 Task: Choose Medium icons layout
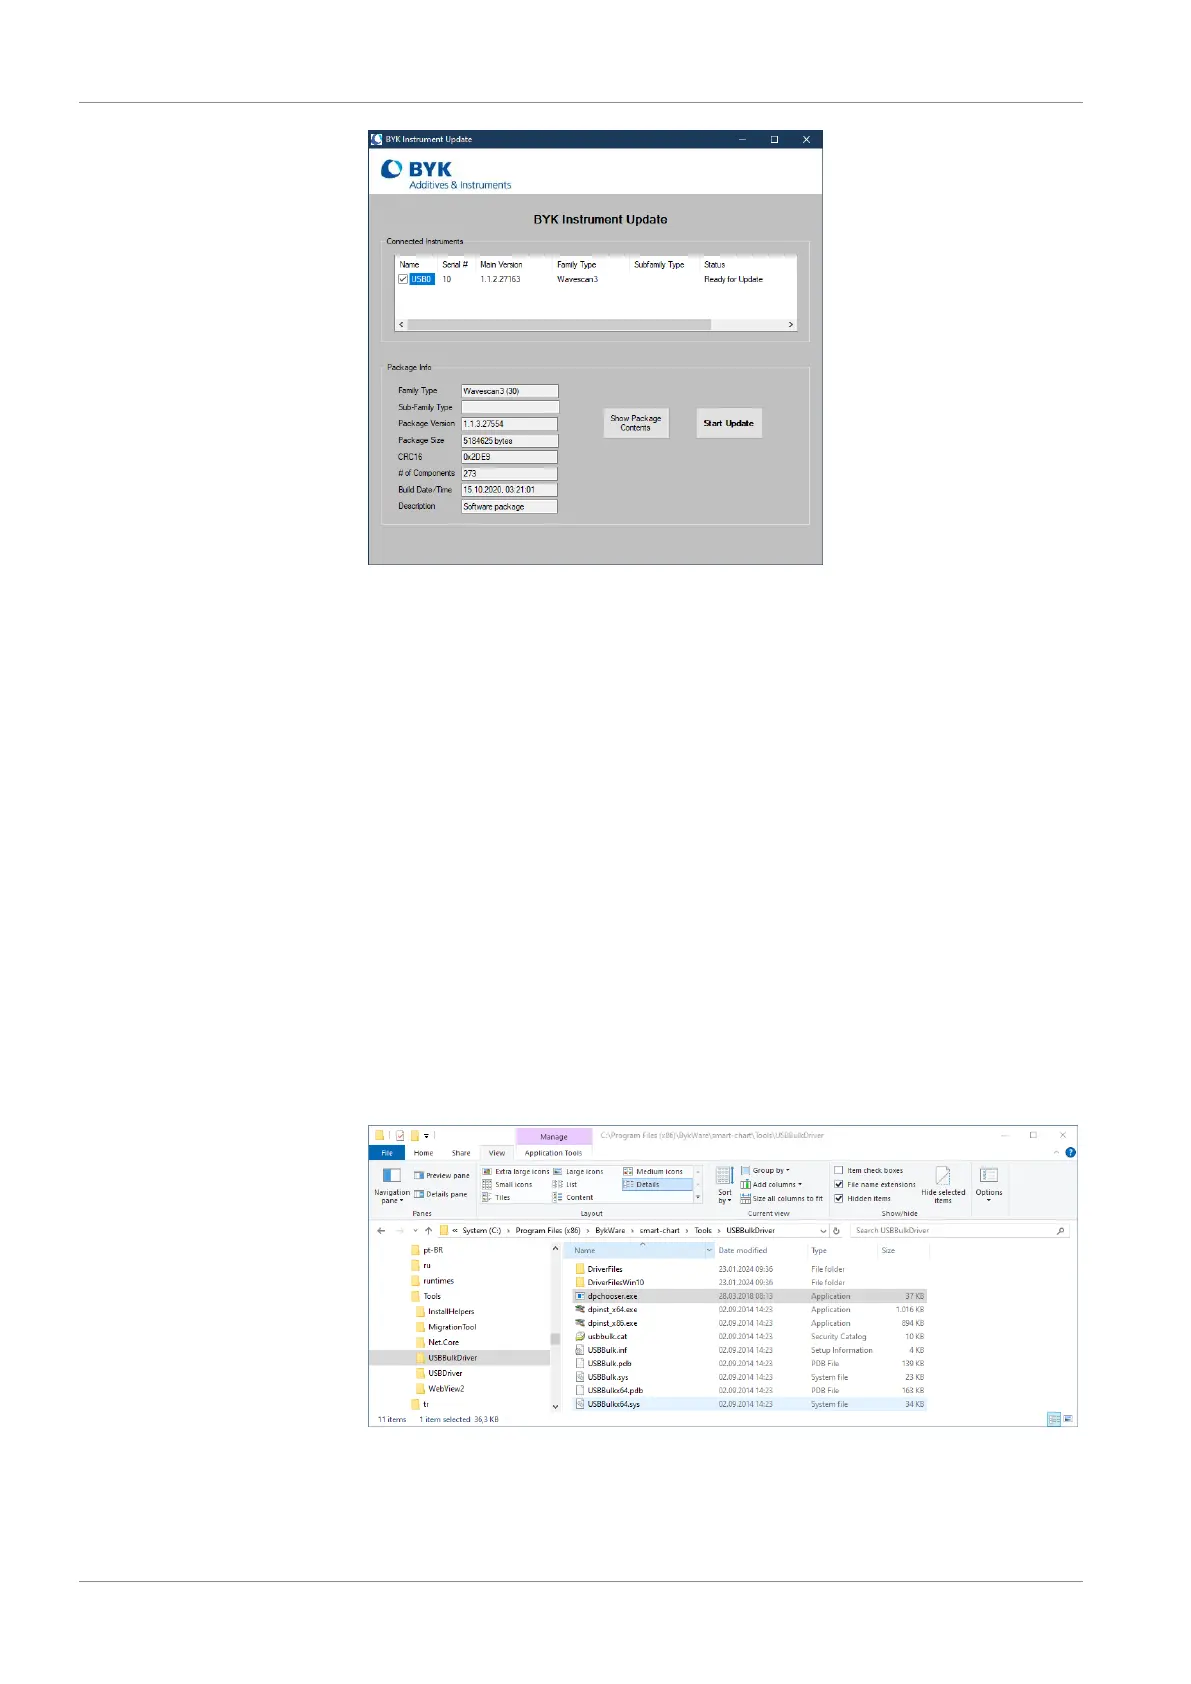pos(654,1172)
